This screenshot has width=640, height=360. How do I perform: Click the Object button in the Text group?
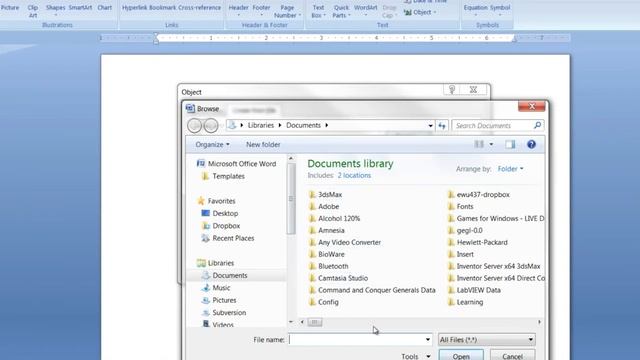point(420,12)
